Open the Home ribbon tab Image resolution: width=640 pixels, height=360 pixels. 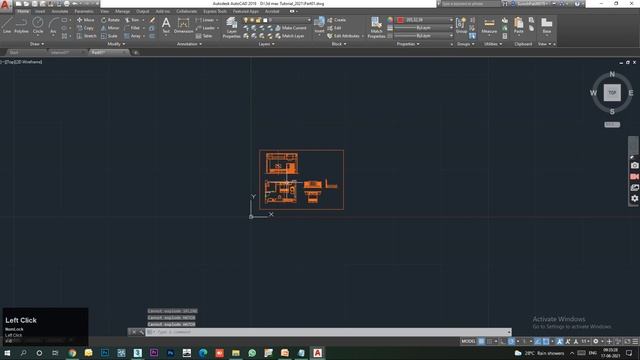[x=23, y=11]
